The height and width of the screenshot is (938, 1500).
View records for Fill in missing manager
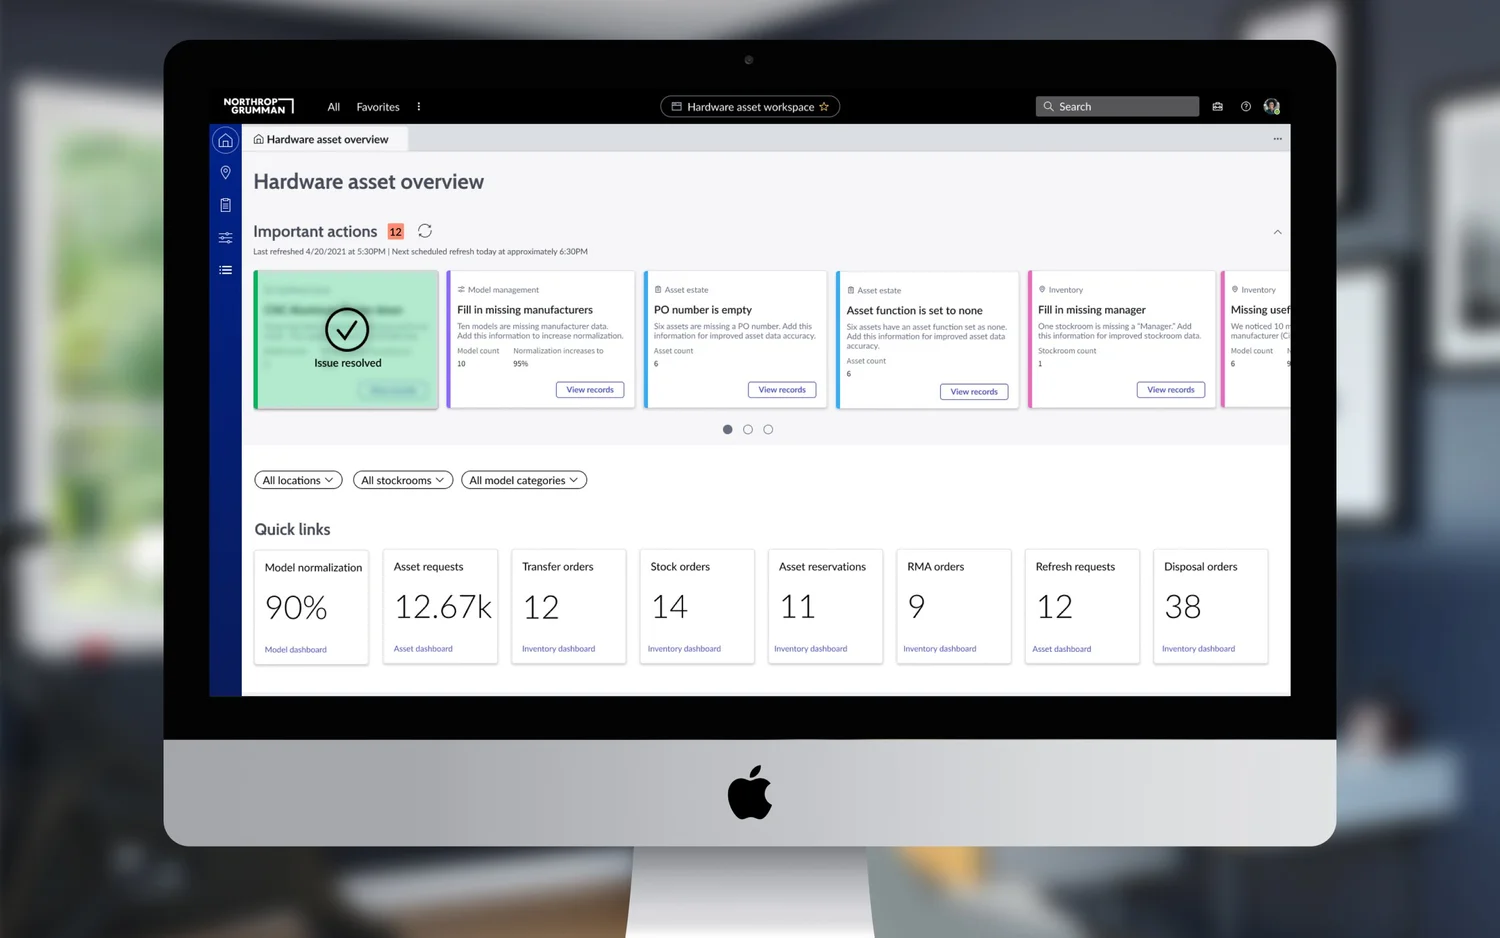[1171, 390]
